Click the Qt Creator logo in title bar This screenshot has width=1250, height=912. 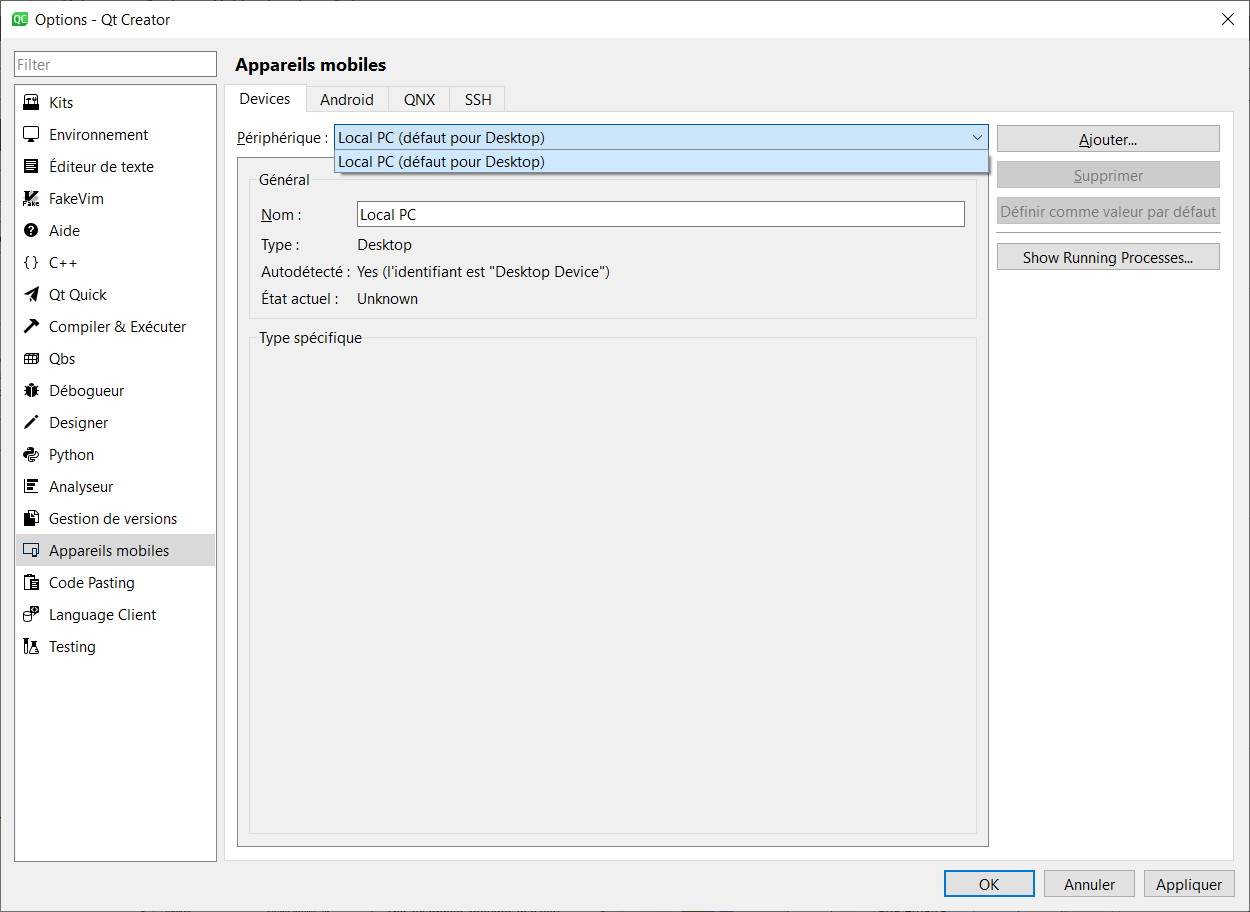20,19
